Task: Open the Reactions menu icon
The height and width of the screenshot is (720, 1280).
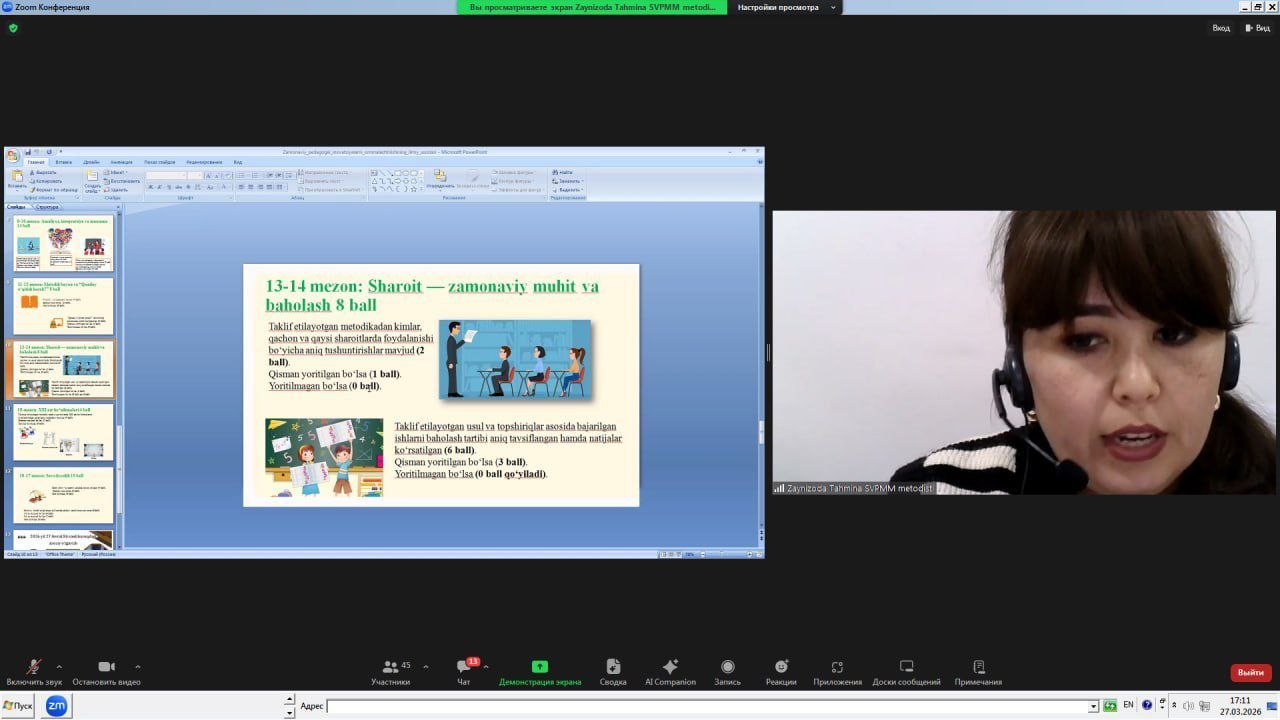Action: [x=781, y=667]
